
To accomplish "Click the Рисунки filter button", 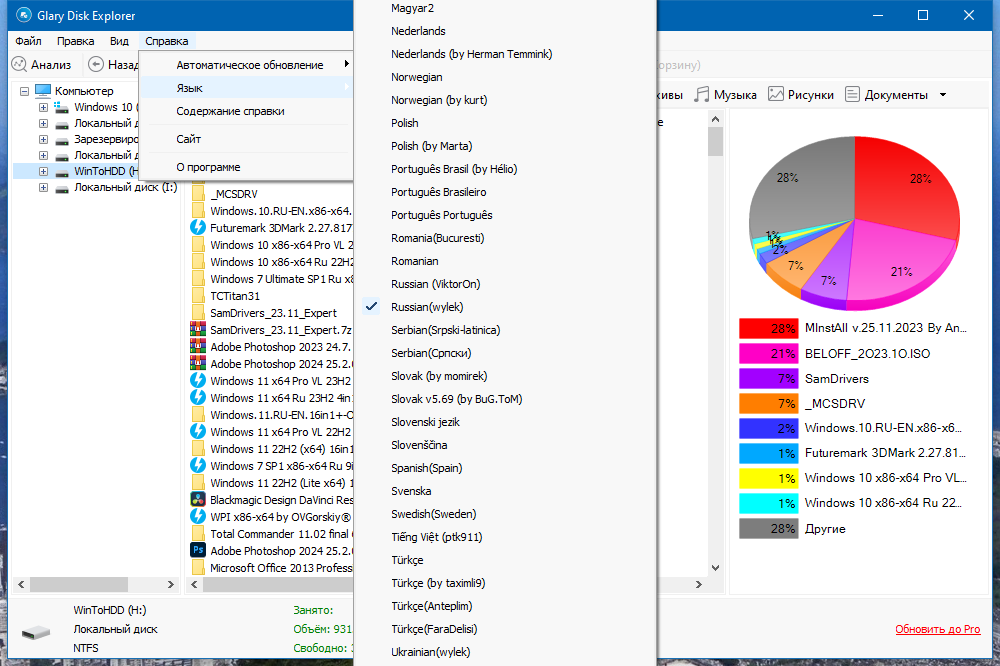I will coord(801,94).
